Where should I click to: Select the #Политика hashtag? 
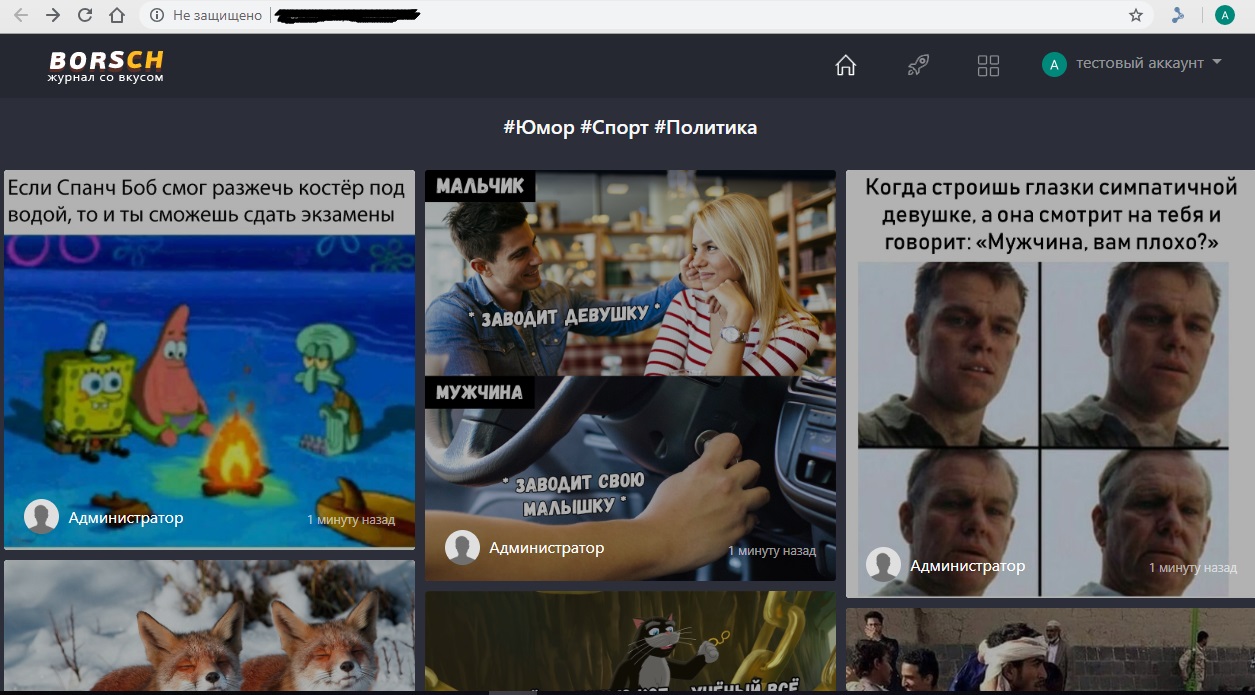705,128
